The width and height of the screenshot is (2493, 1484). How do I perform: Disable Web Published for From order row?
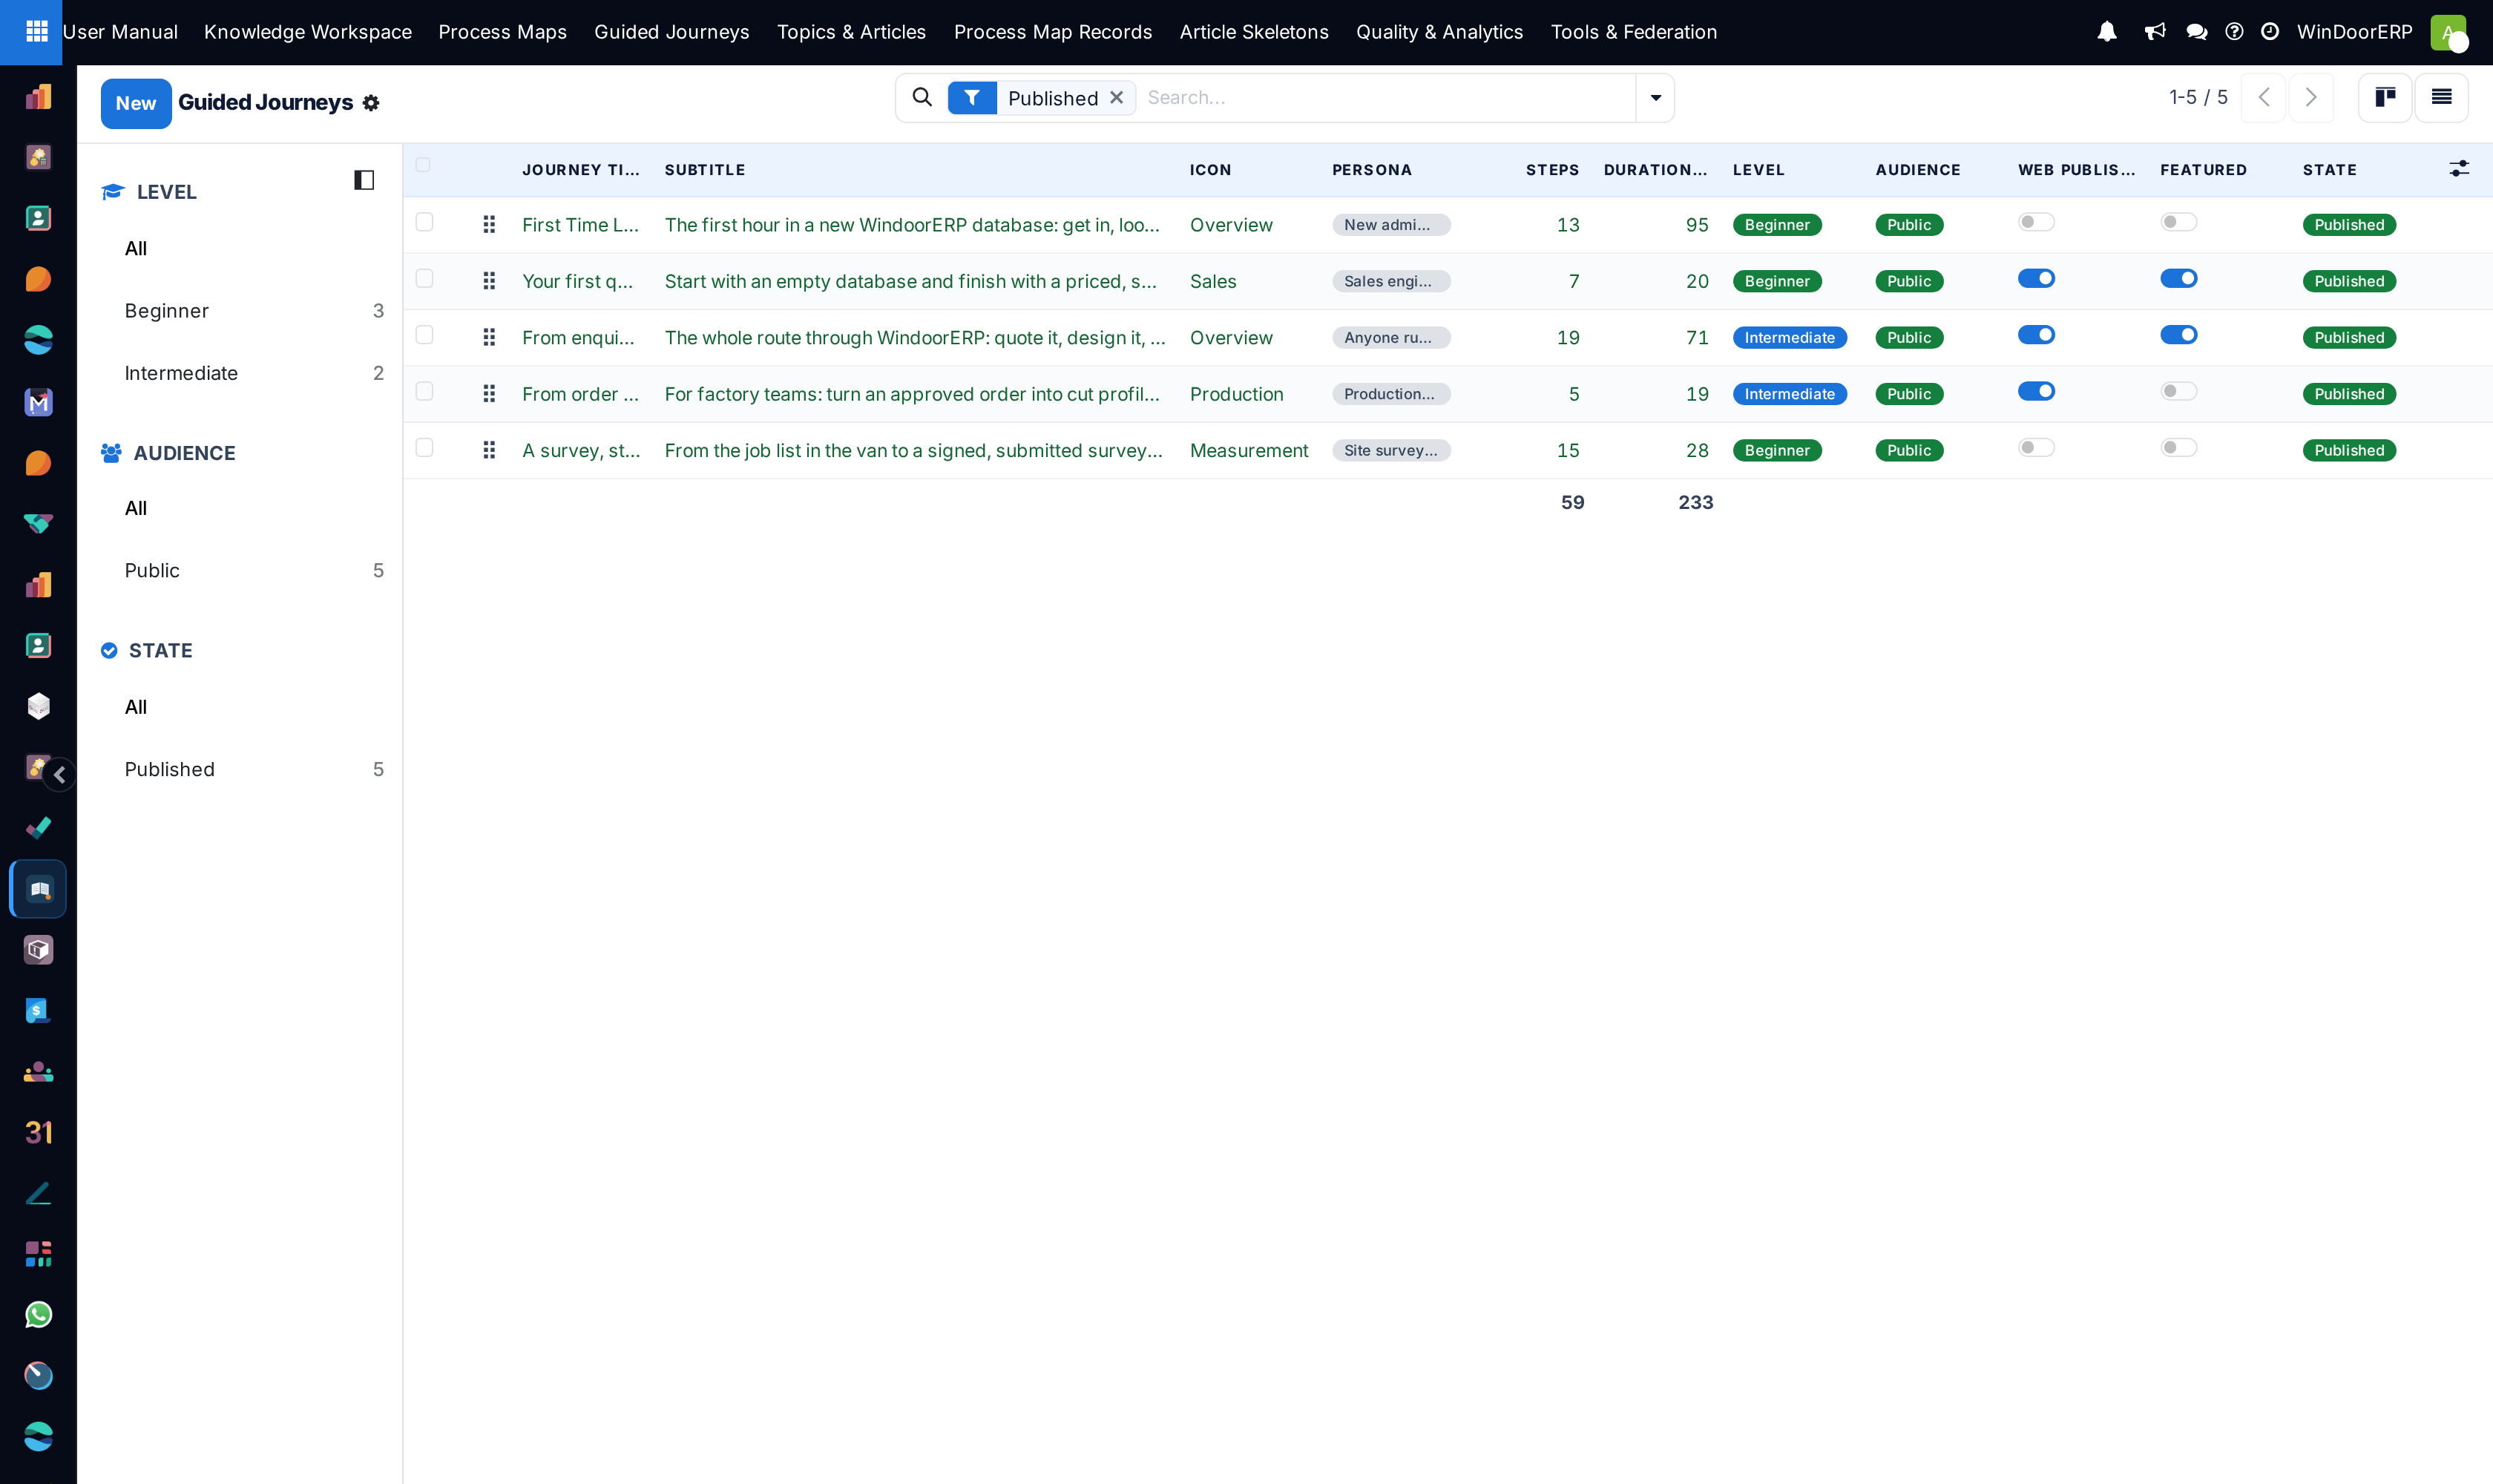[x=2036, y=391]
